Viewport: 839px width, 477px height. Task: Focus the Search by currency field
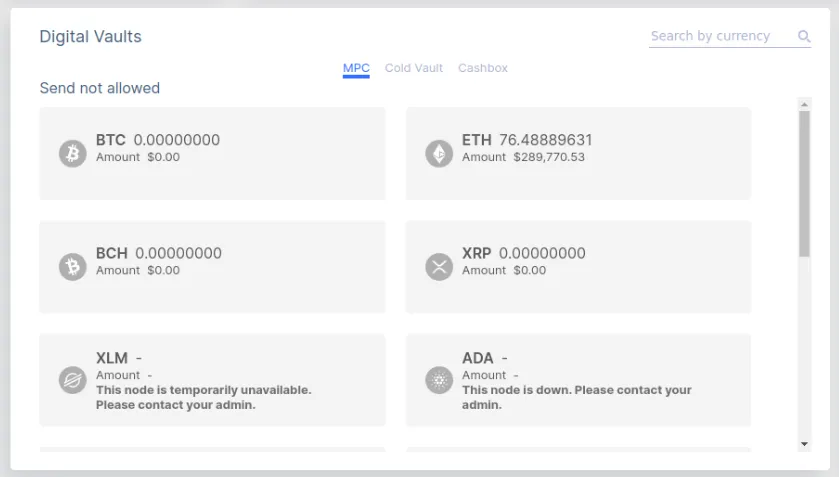730,36
